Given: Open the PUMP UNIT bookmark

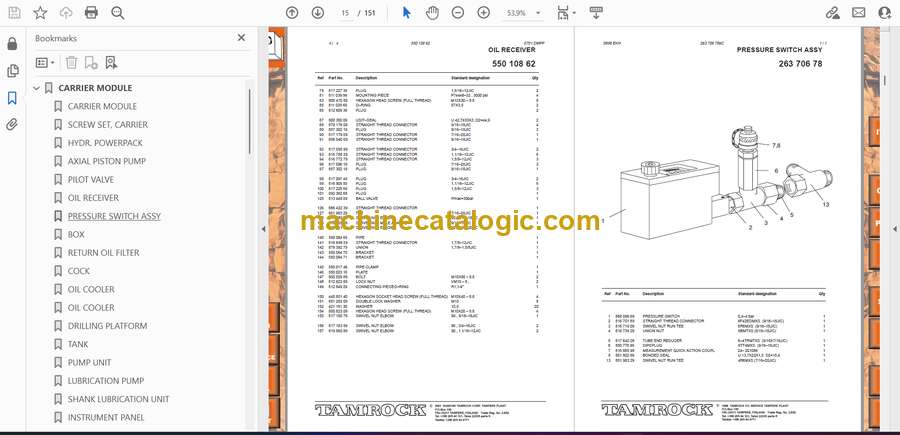Looking at the screenshot, I should click(x=90, y=363).
